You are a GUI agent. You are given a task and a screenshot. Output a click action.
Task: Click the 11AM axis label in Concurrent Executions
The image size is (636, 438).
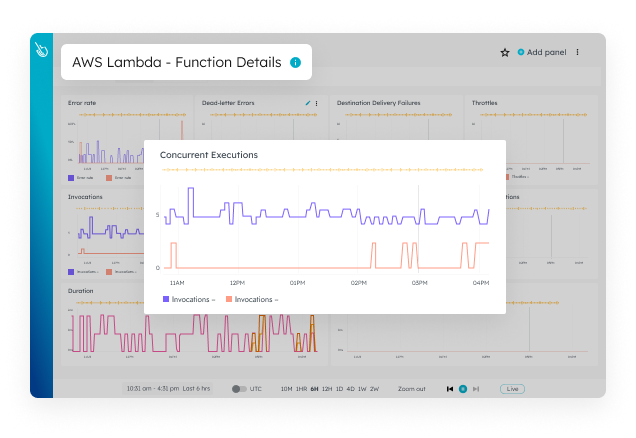pos(177,283)
